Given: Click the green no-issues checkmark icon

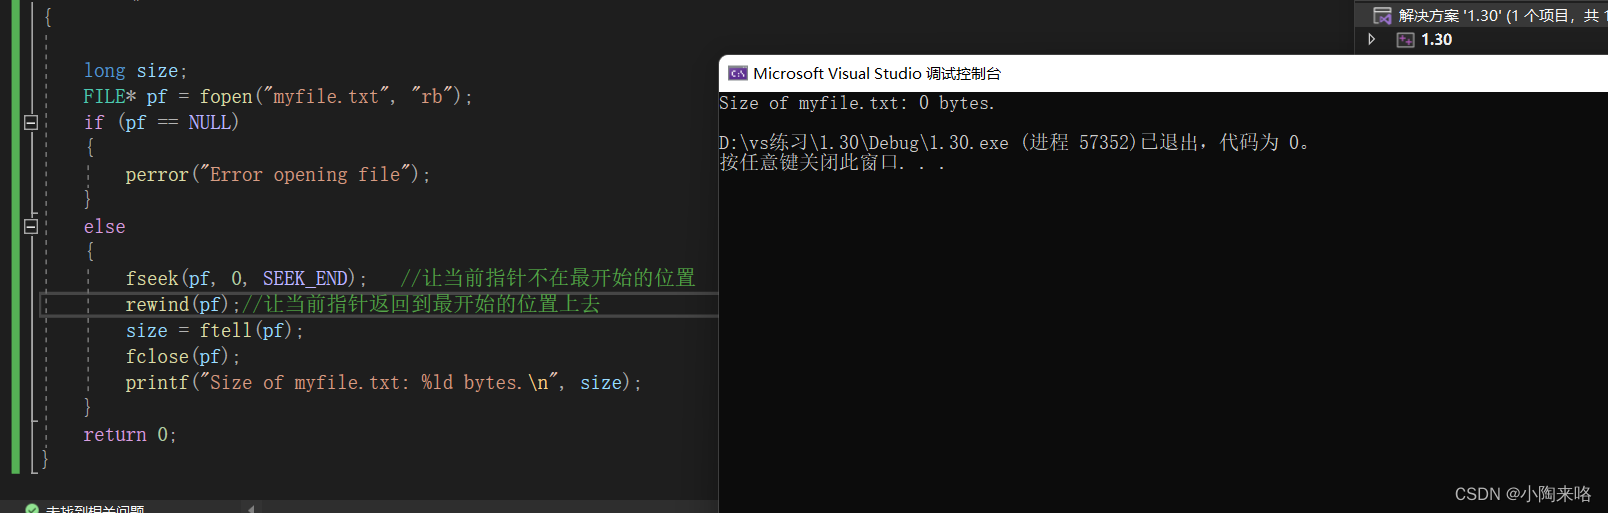Looking at the screenshot, I should (x=32, y=509).
